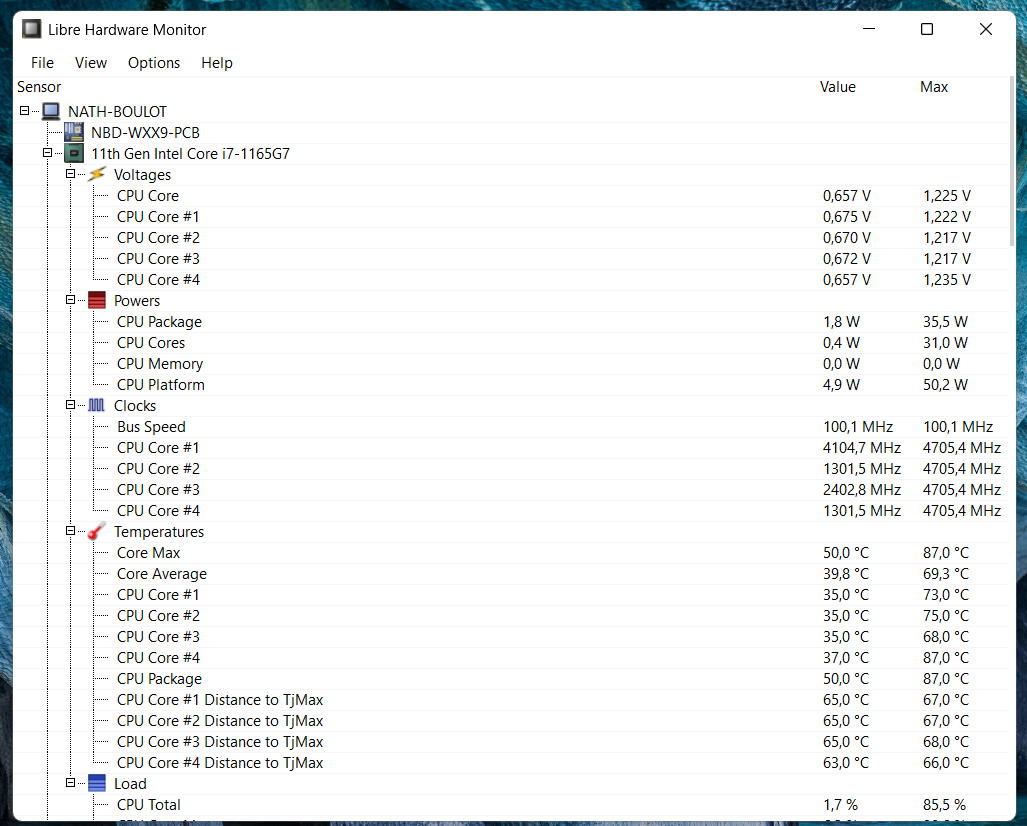Collapse the NATH-BOULOT root node
1027x826 pixels.
(x=25, y=111)
